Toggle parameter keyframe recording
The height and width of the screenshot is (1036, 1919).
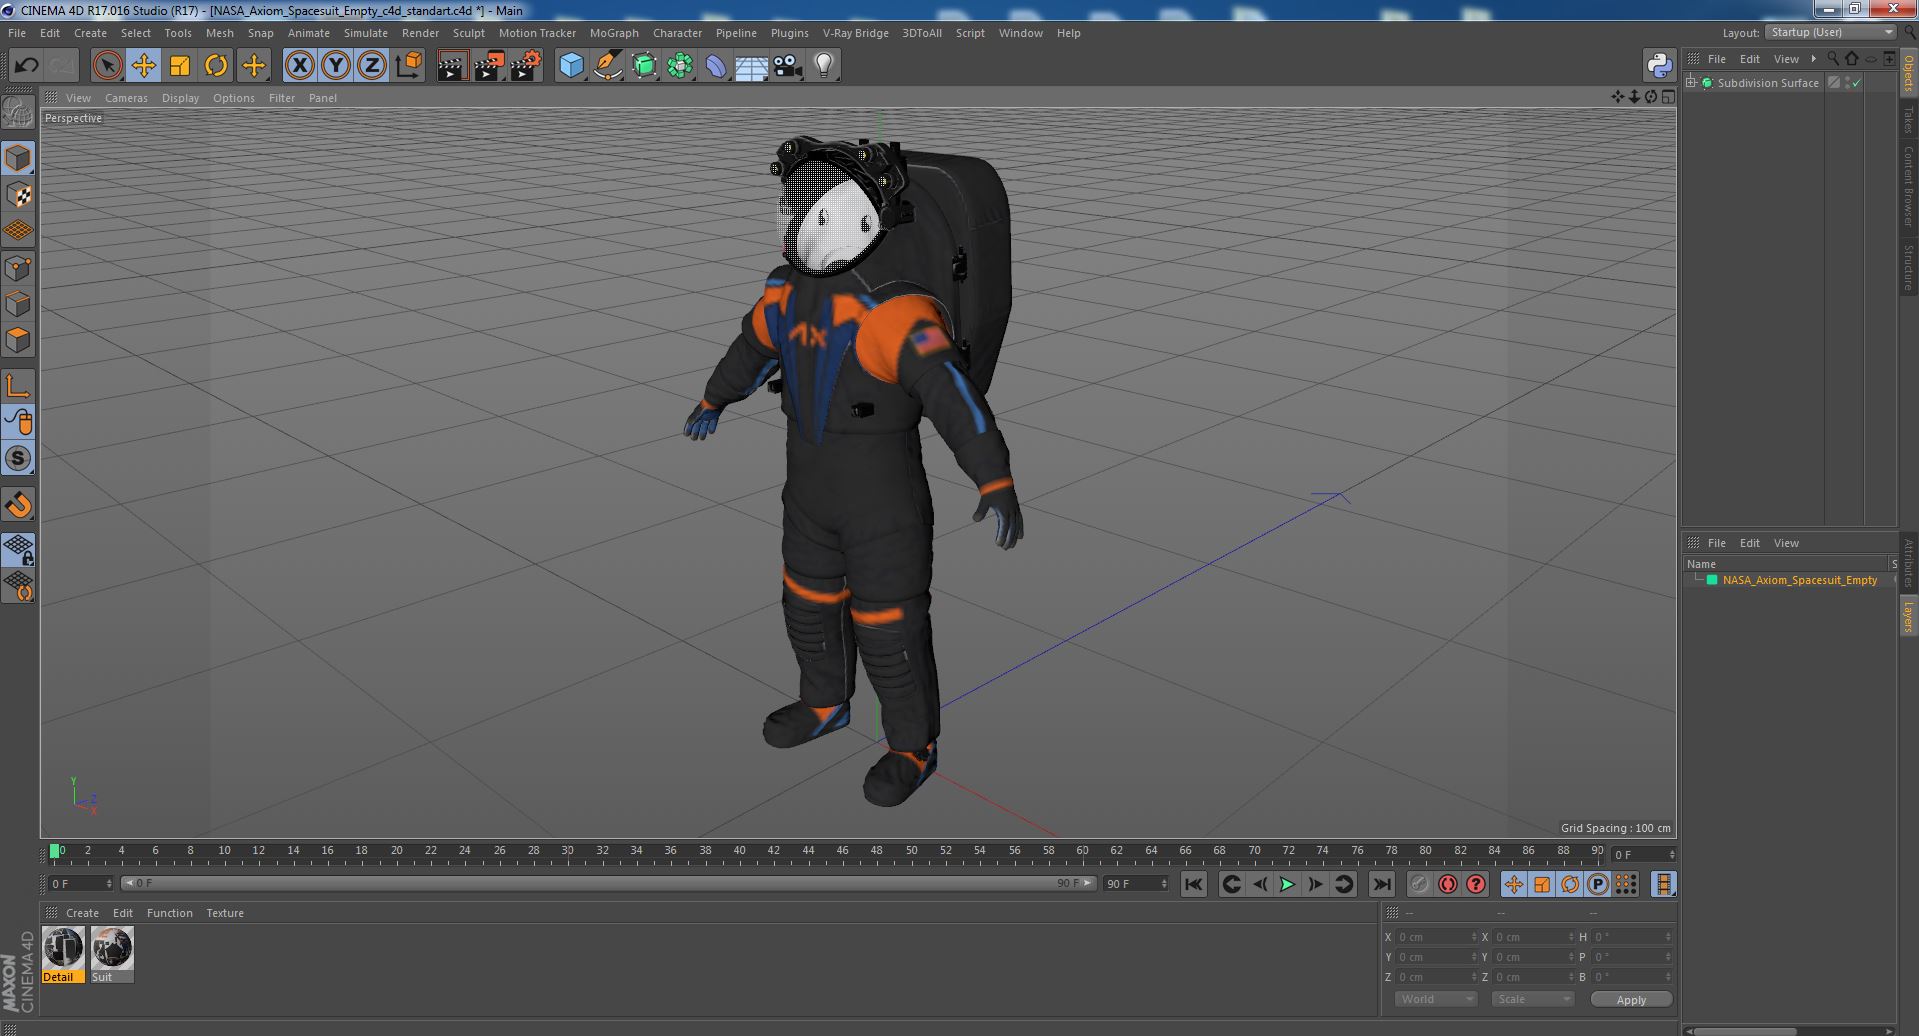pyautogui.click(x=1597, y=884)
